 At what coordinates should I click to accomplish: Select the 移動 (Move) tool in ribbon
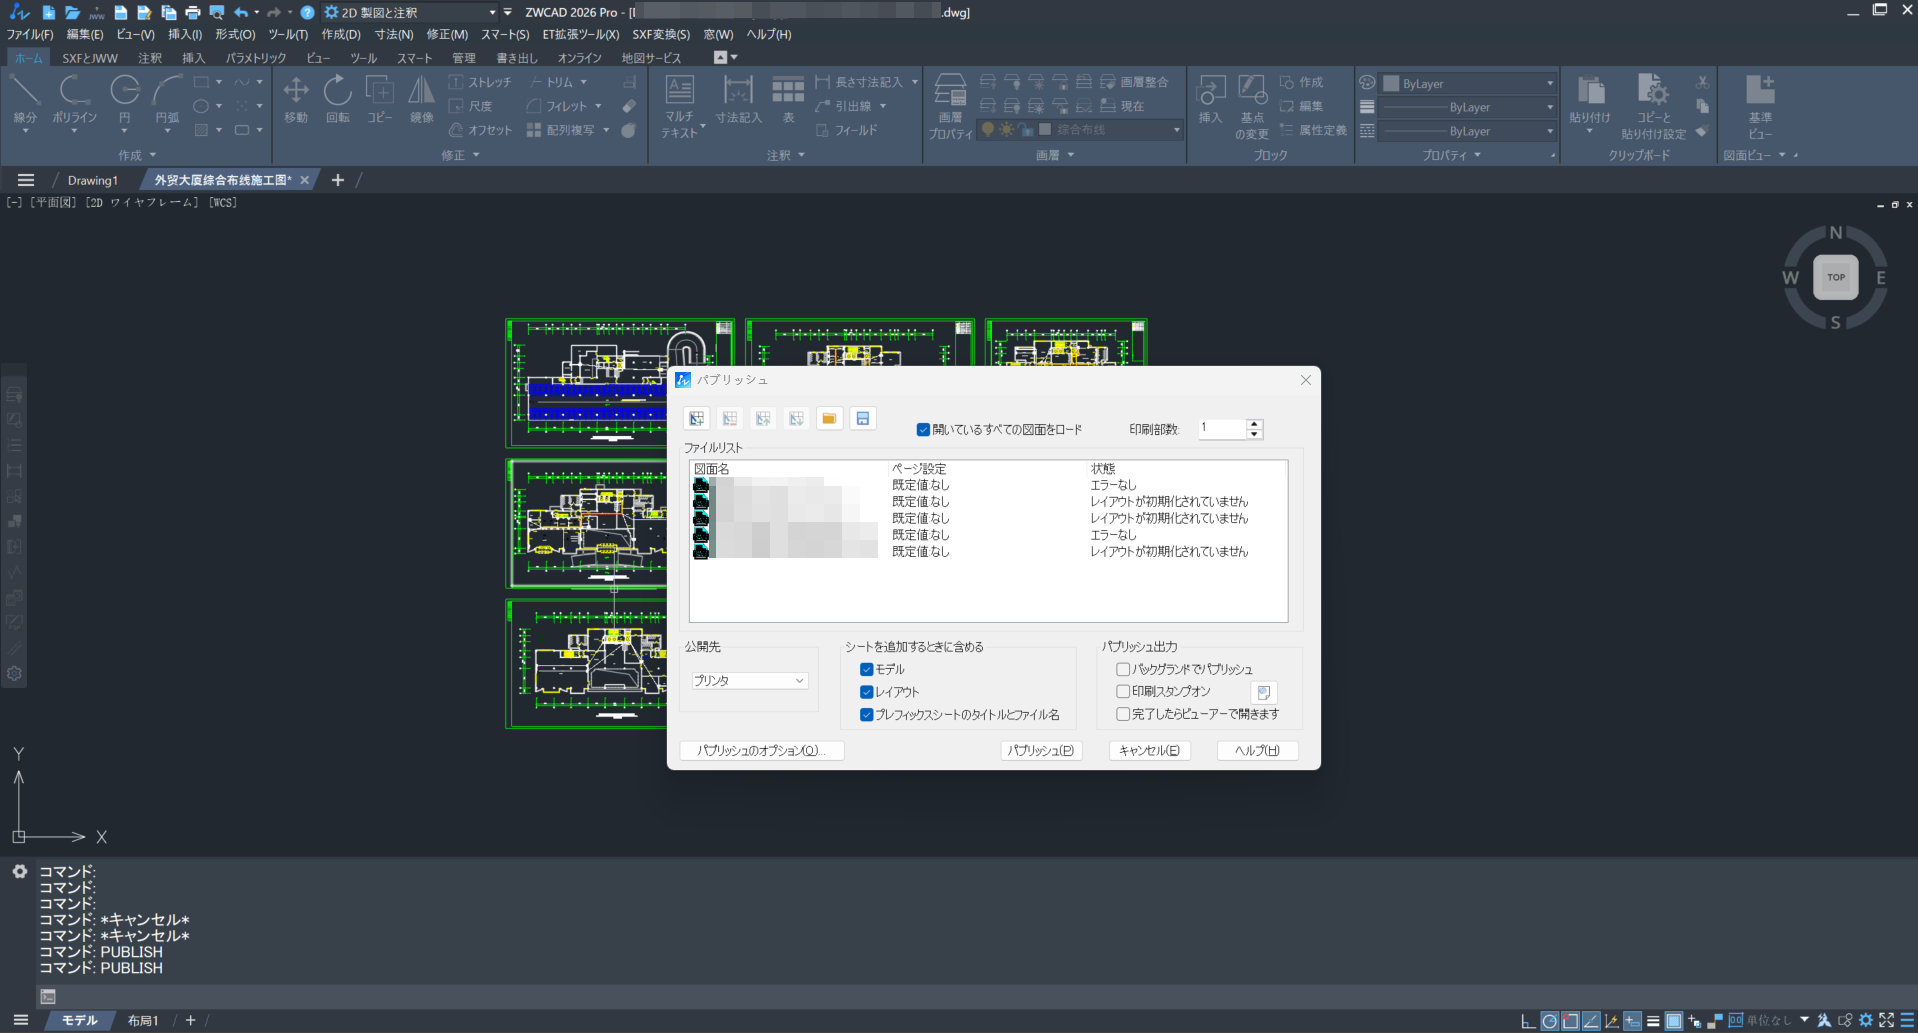click(x=296, y=100)
